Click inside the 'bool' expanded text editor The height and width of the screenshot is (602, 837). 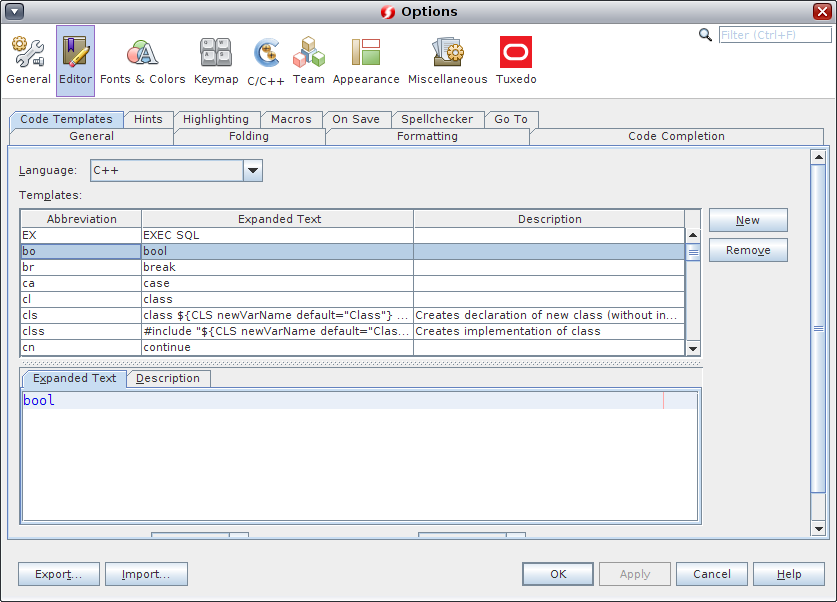[359, 456]
